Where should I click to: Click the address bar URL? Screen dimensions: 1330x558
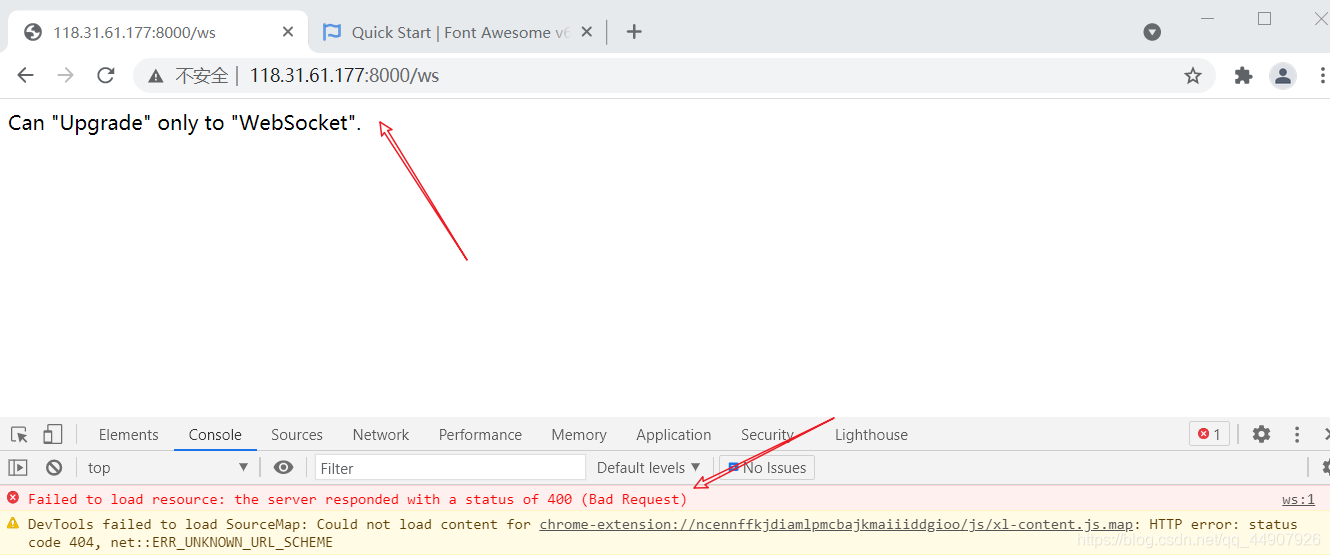[344, 75]
